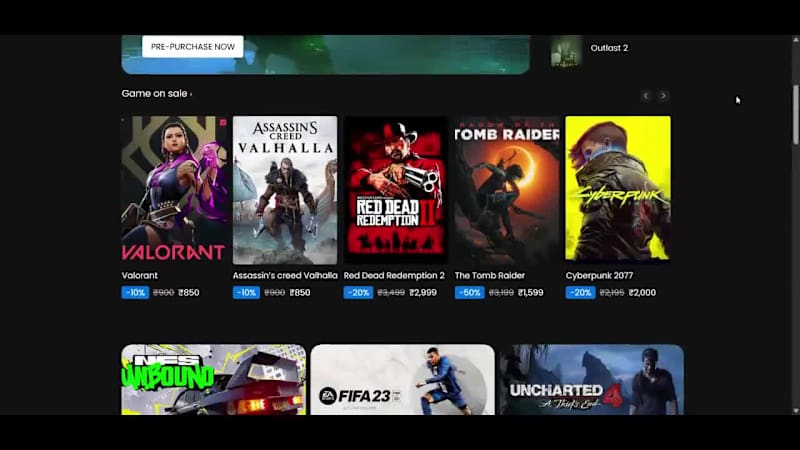Click the -20% badge under Cyberpunk 2077

tap(580, 292)
